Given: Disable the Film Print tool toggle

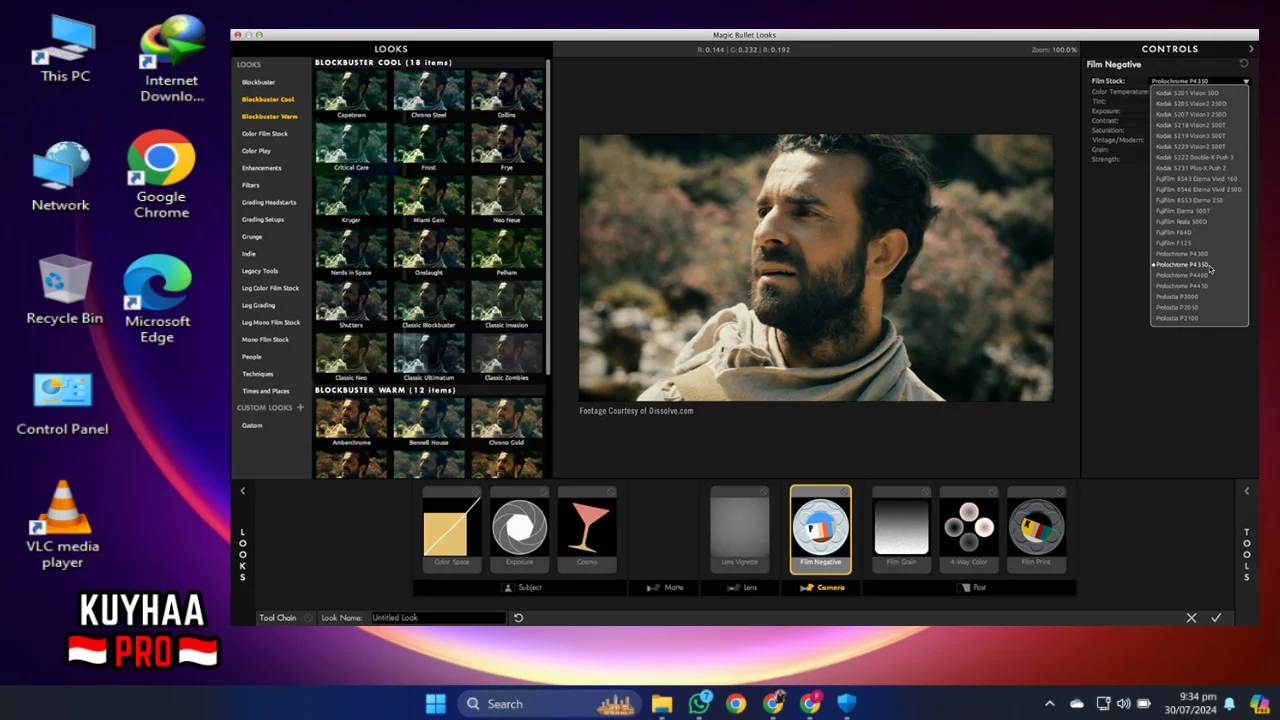Looking at the screenshot, I should (x=1061, y=491).
